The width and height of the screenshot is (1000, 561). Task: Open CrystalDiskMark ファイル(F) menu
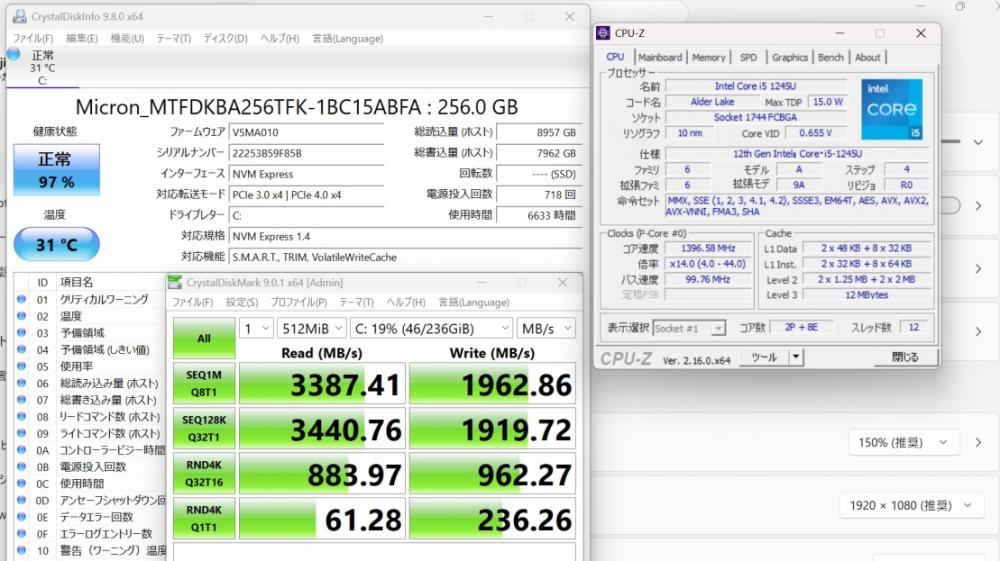pyautogui.click(x=193, y=302)
